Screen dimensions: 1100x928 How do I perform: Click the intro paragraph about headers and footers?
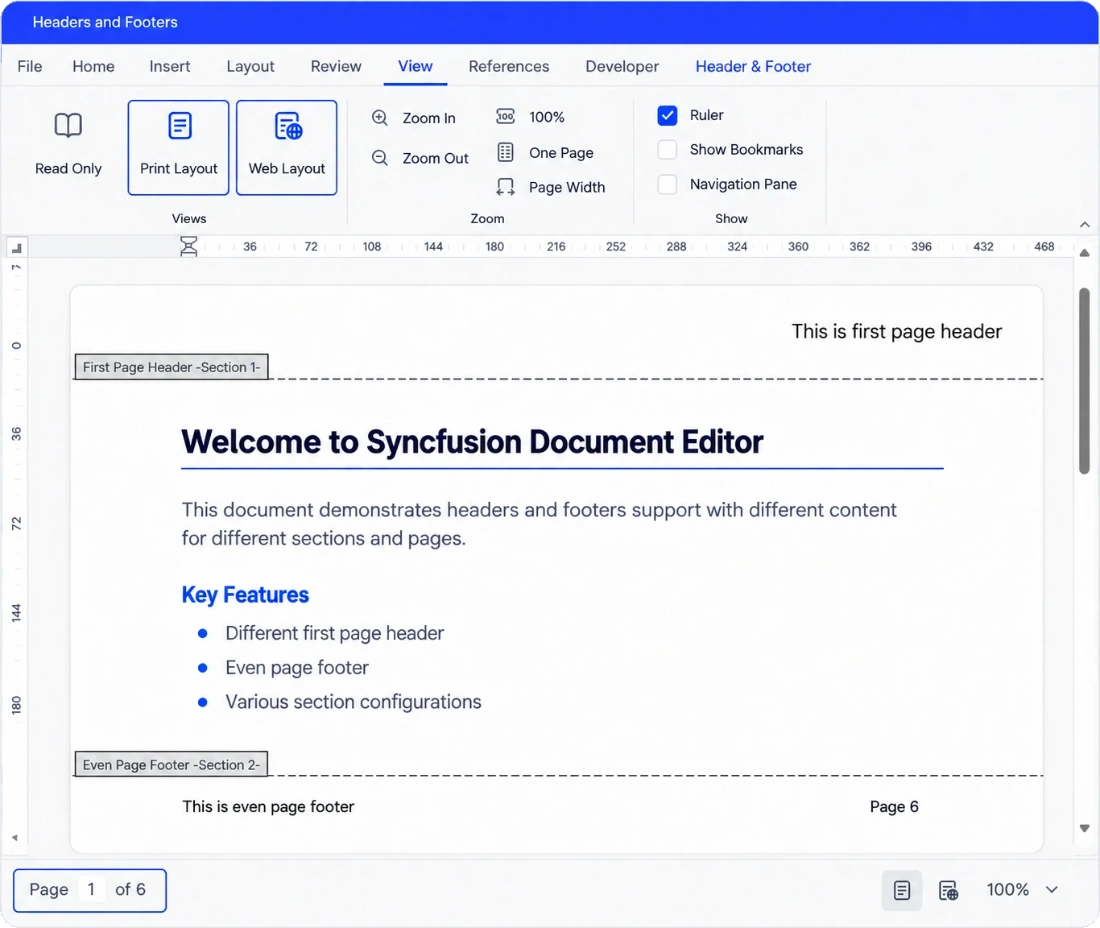[x=539, y=524]
